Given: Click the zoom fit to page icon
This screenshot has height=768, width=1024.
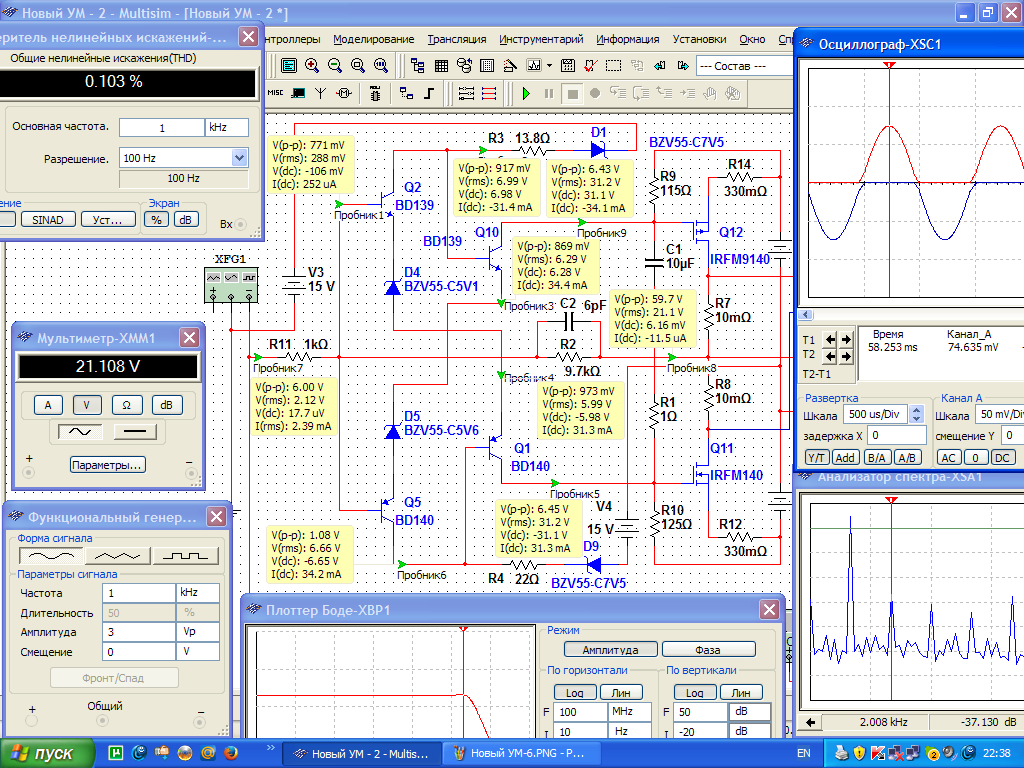Looking at the screenshot, I should [x=381, y=66].
